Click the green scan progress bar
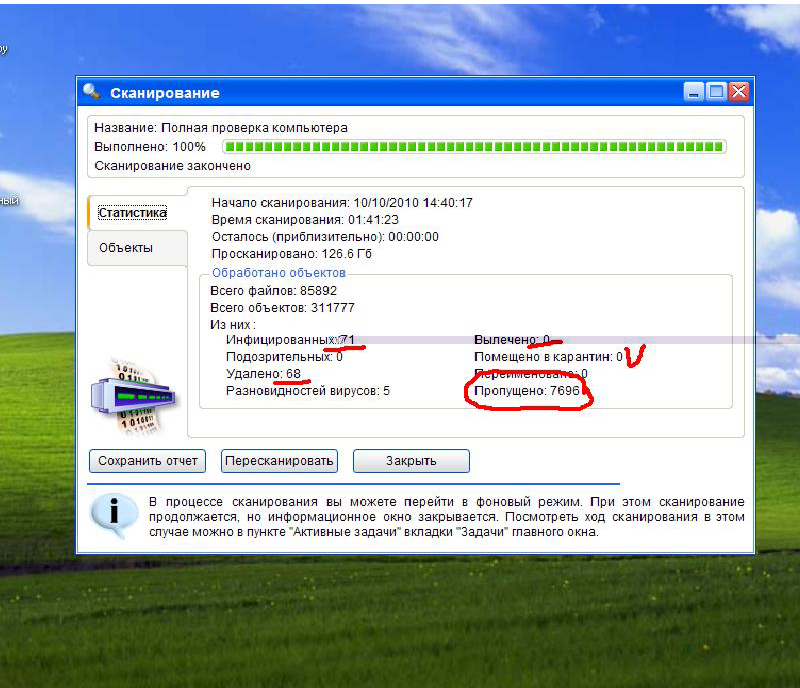Viewport: 800px width, 688px height. (474, 147)
